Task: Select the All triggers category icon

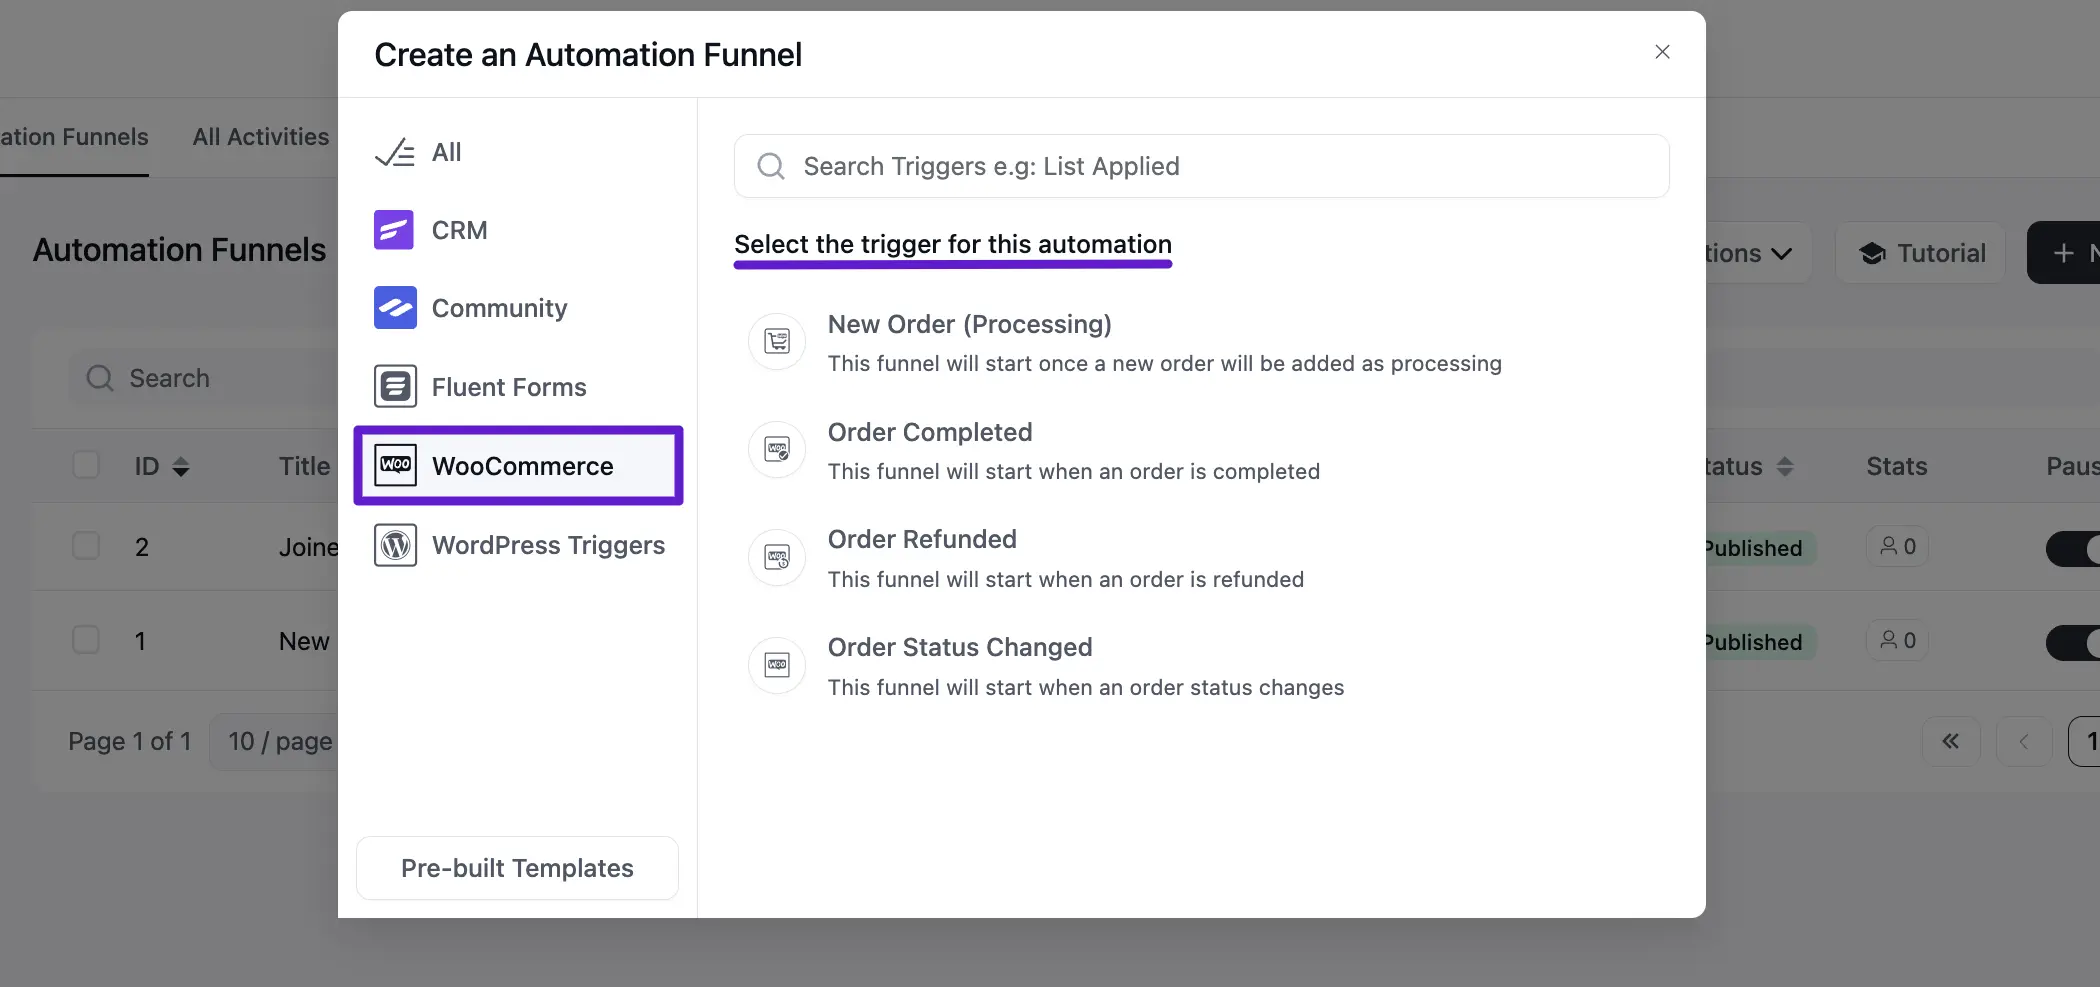Action: [x=394, y=152]
